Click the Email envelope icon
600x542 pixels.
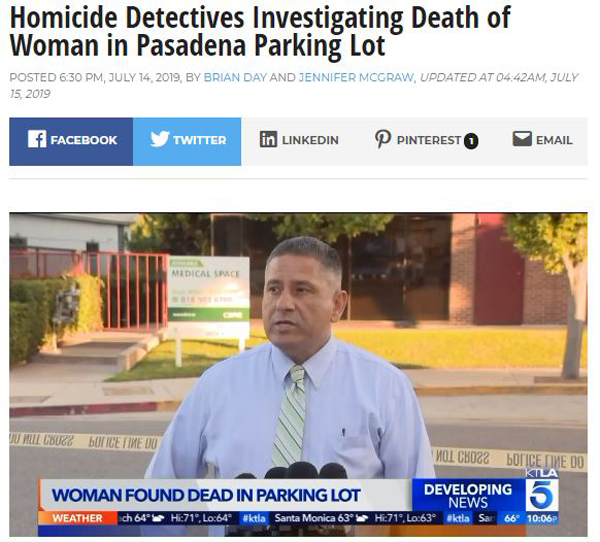coord(522,139)
